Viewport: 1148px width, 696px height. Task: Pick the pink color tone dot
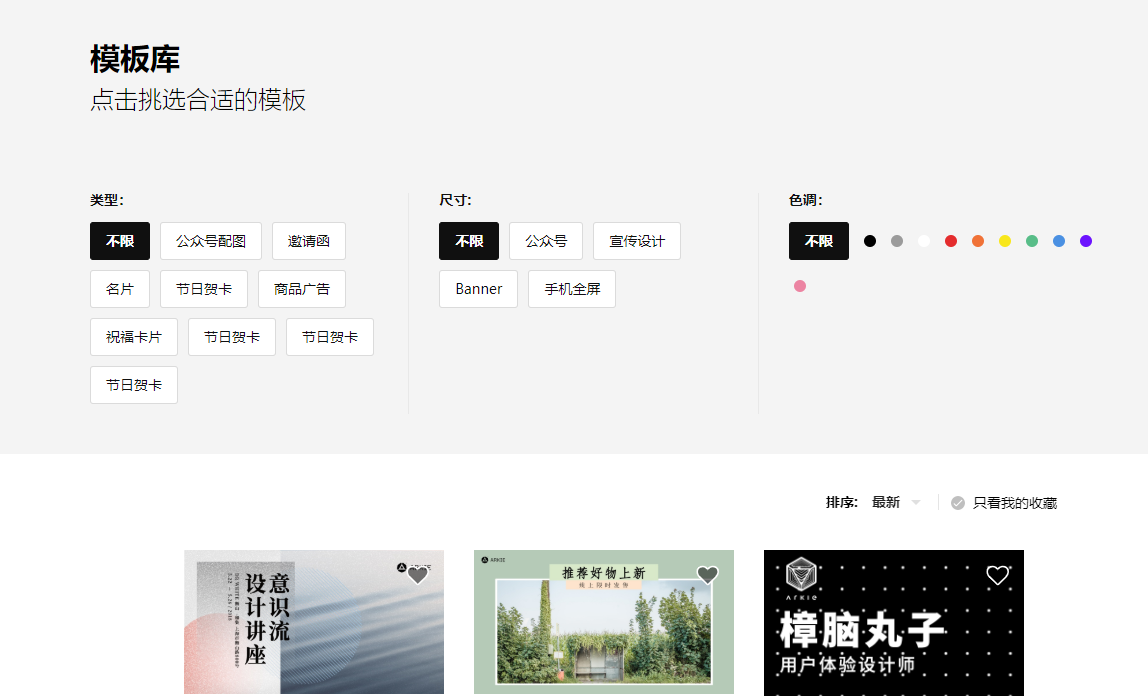coord(800,286)
